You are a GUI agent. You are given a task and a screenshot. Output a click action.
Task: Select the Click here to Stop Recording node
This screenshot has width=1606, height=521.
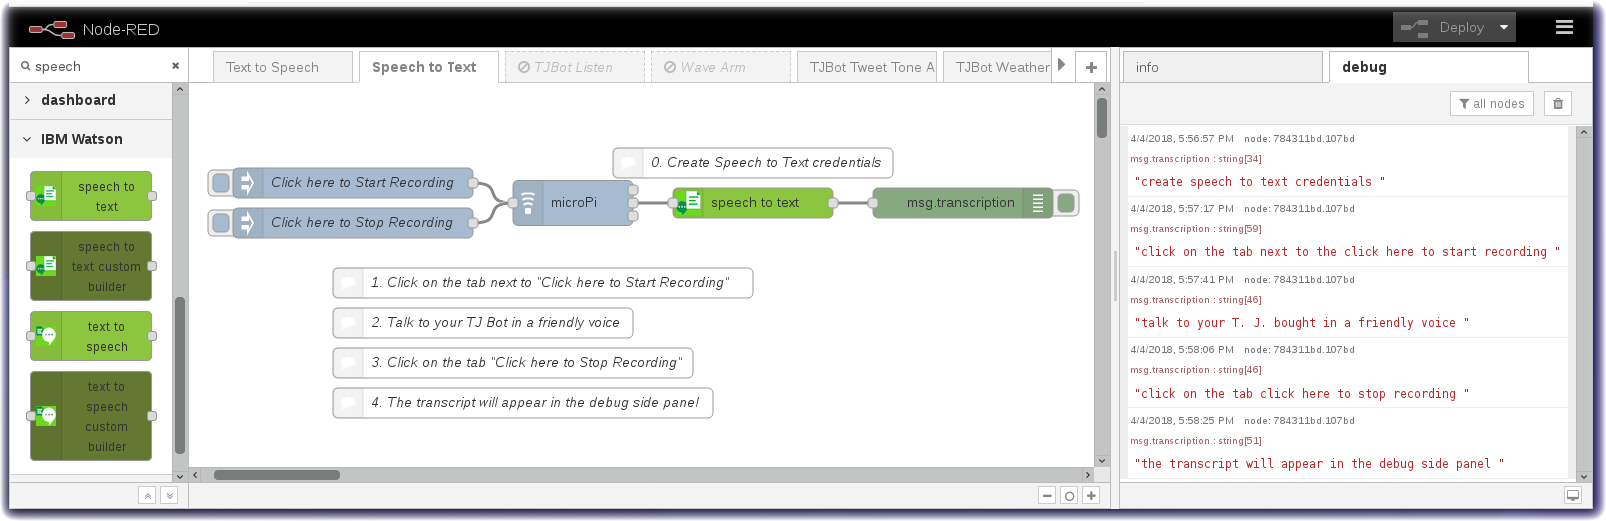pyautogui.click(x=352, y=222)
